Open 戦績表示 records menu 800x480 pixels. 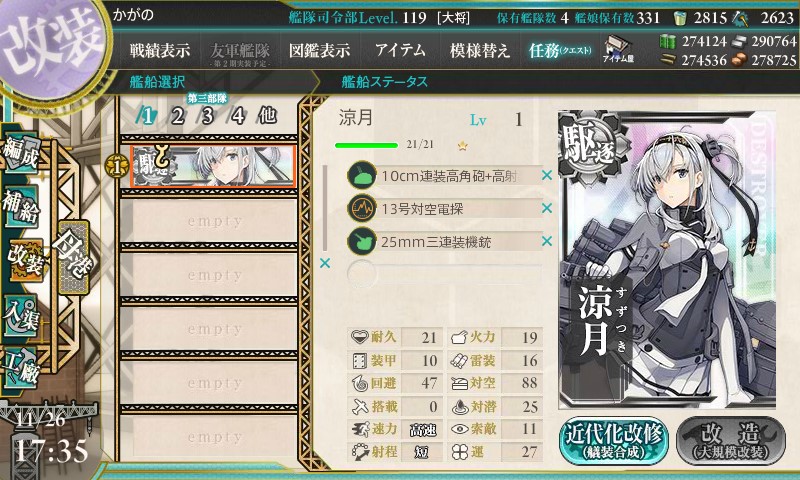pos(160,50)
